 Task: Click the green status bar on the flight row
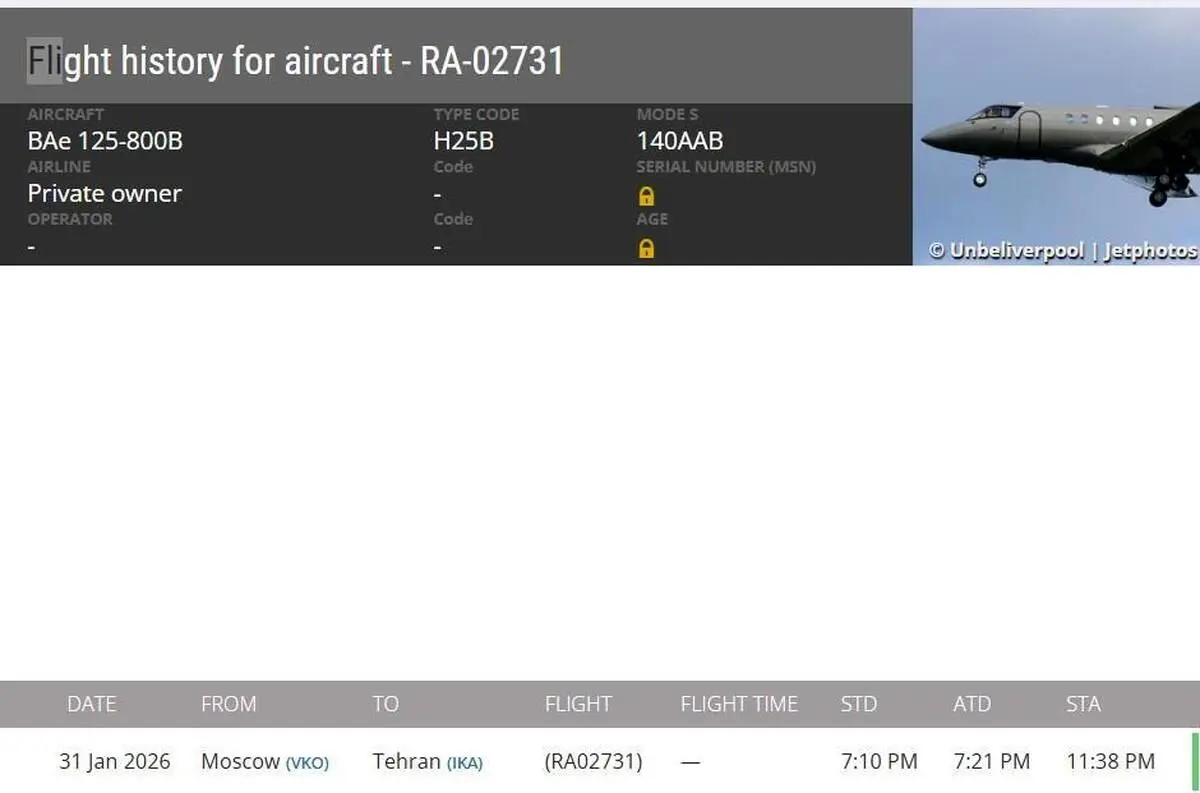click(x=1194, y=762)
